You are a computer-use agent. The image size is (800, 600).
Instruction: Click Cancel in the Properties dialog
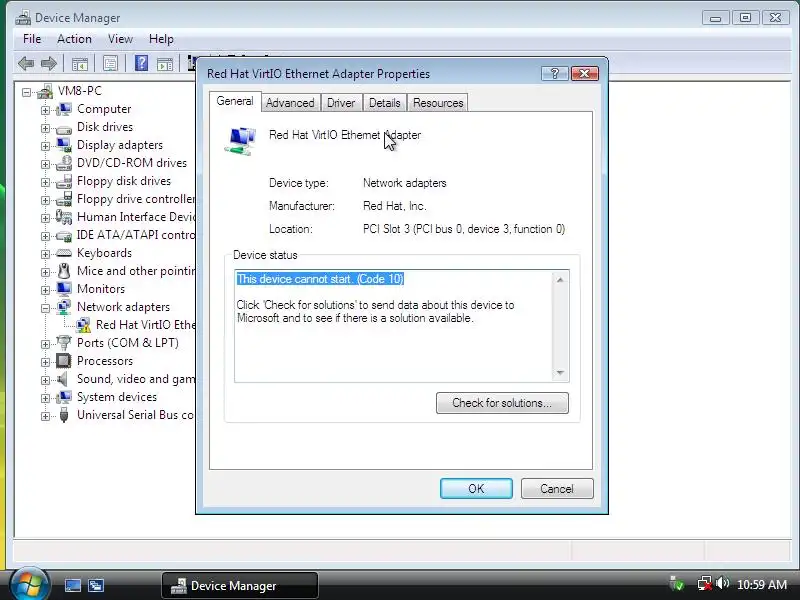557,489
